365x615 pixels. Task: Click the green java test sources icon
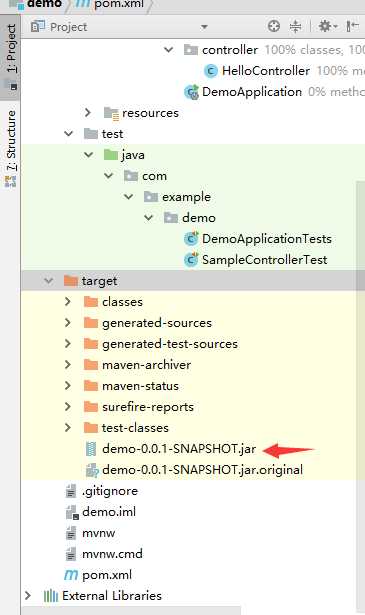point(111,155)
